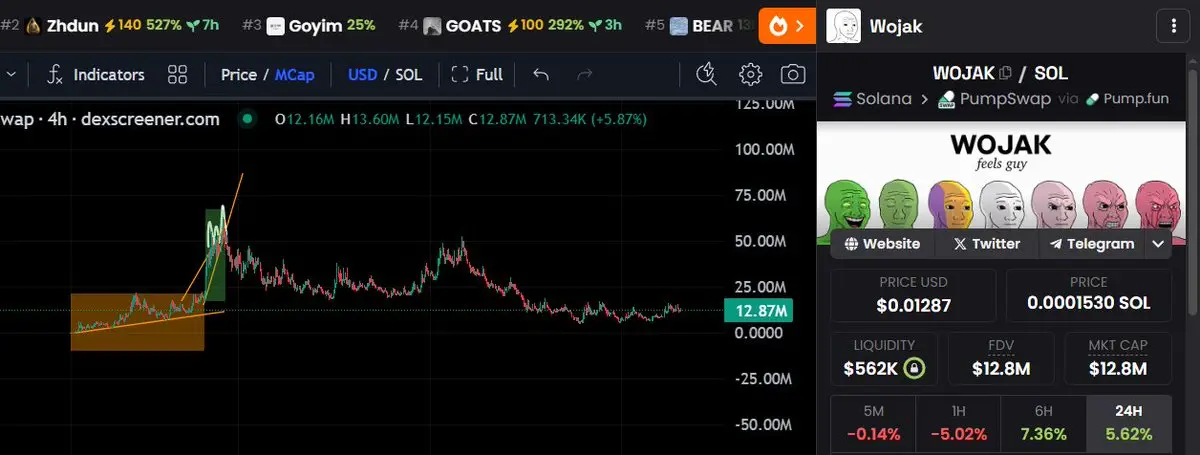Click the PRICE USD $0.01287 box

(912, 295)
